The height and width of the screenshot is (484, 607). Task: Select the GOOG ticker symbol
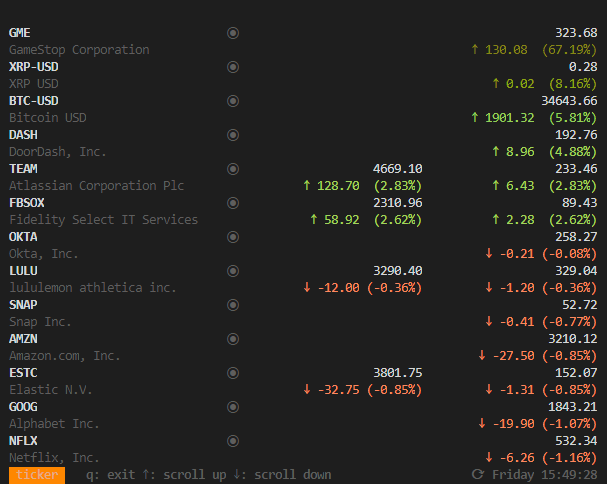23,407
